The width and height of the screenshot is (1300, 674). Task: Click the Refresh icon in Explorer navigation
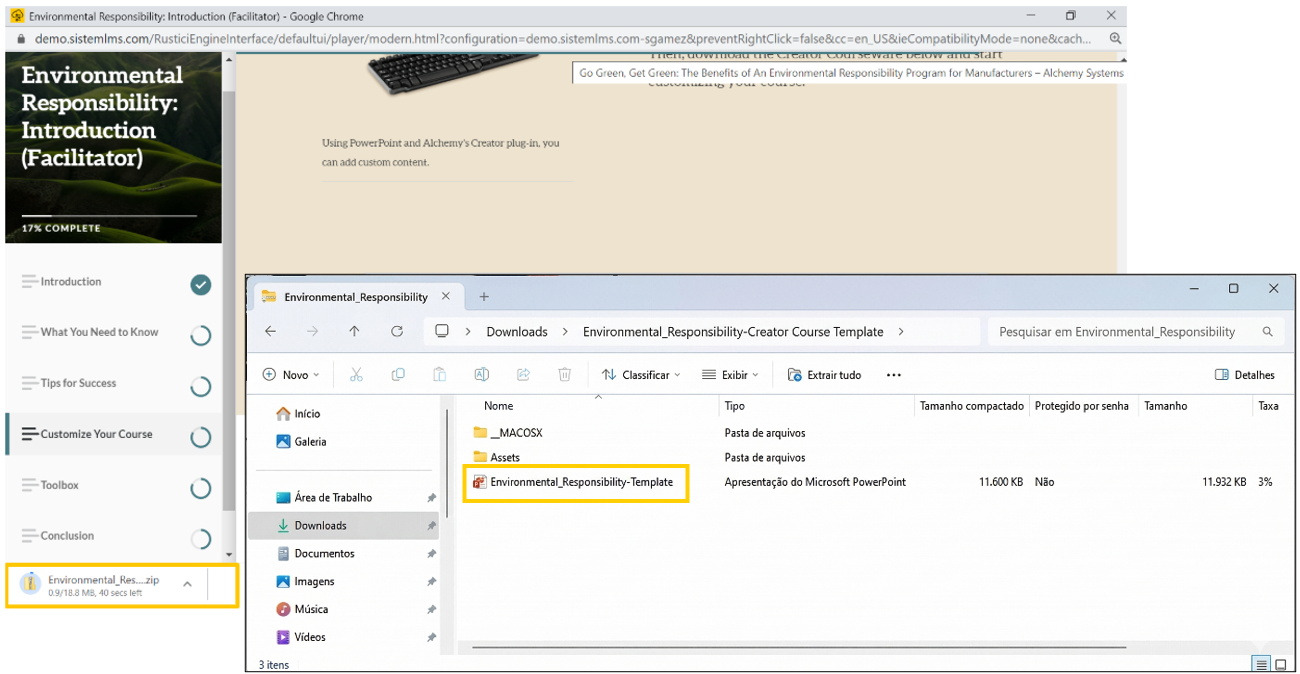tap(397, 332)
